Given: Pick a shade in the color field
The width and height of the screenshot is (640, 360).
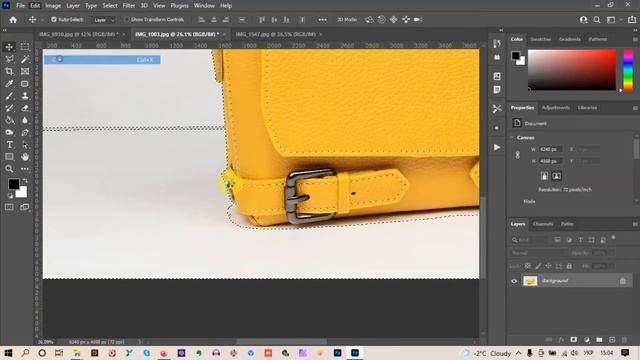Looking at the screenshot, I should (572, 70).
